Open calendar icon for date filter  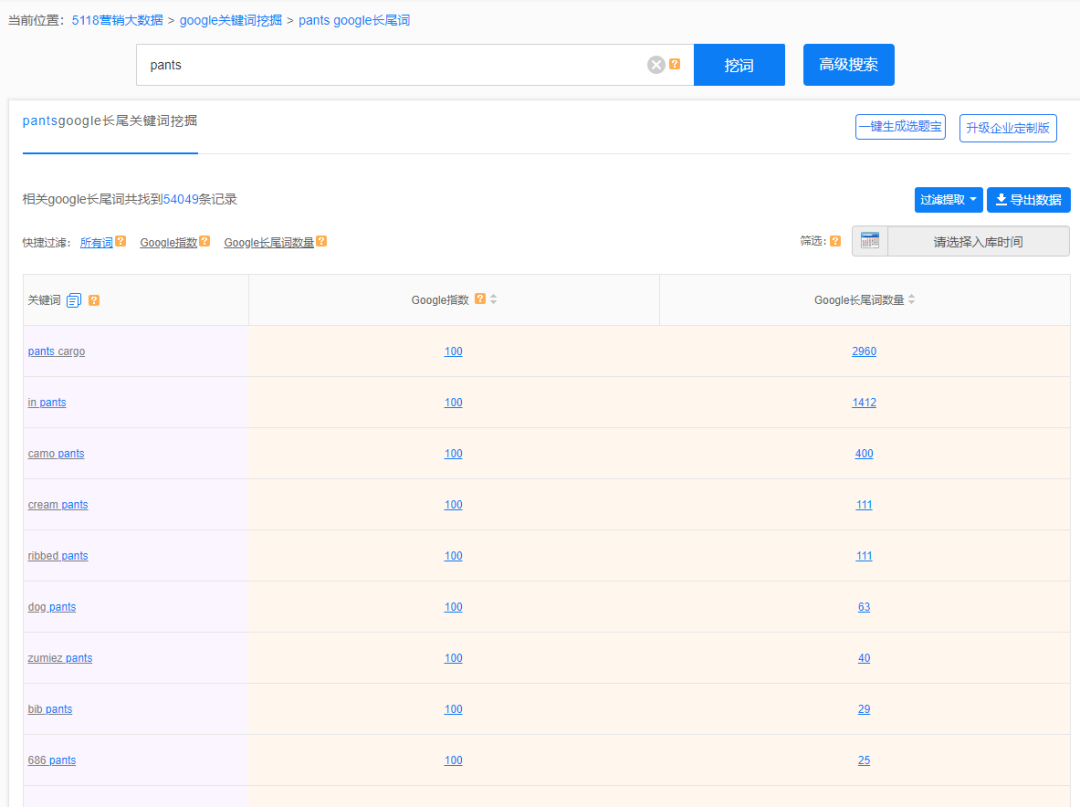click(870, 241)
